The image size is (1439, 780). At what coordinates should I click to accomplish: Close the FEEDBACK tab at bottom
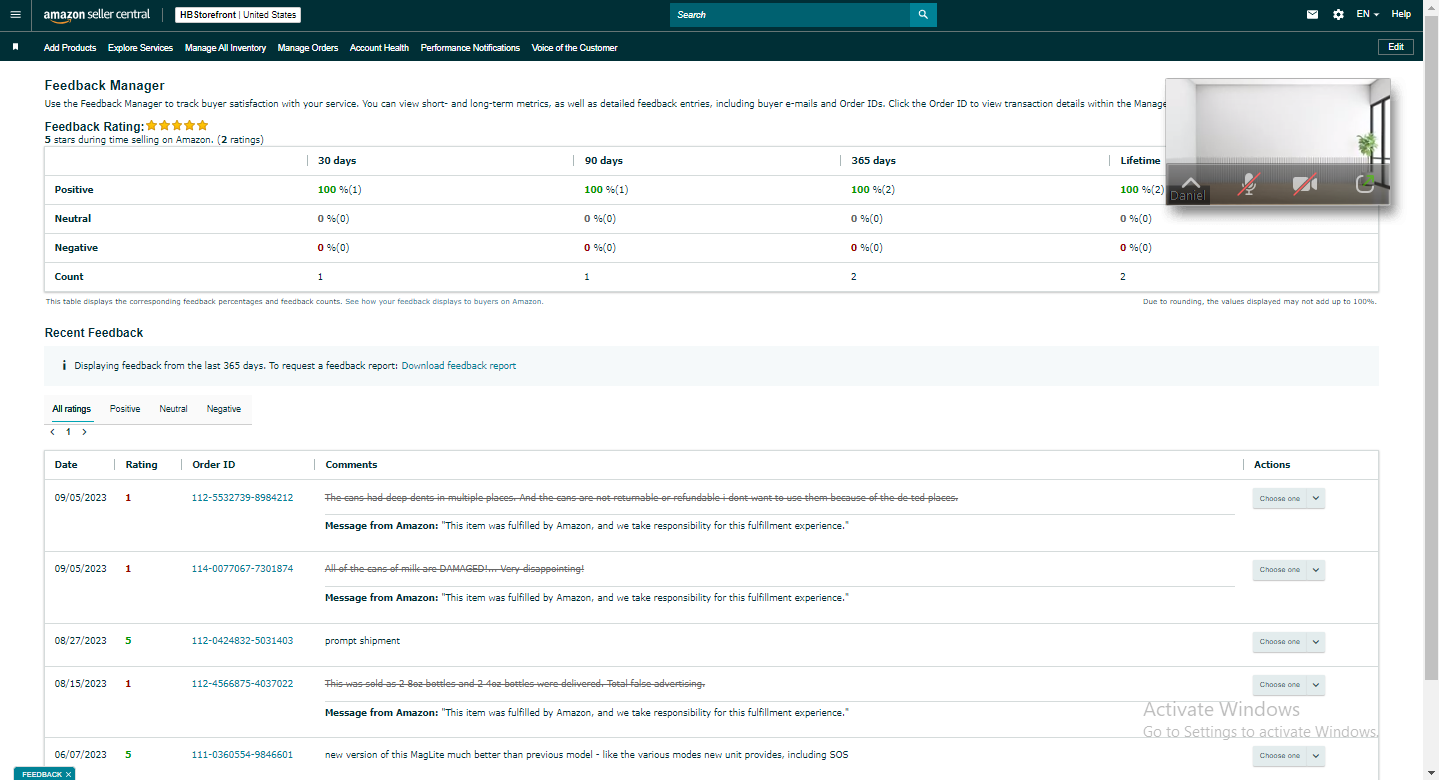coord(68,775)
